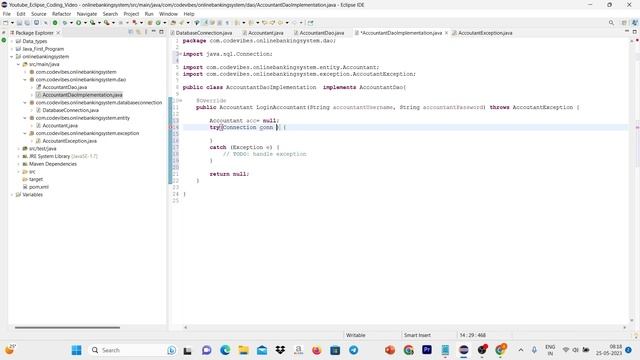Select AccoutantException.java in the tree
Screen dimensions: 640x360
[x=69, y=141]
